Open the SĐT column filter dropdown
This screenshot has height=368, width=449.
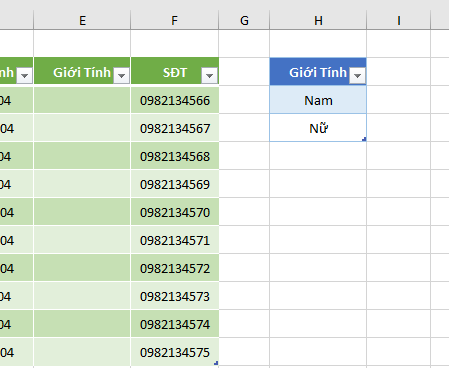click(209, 75)
